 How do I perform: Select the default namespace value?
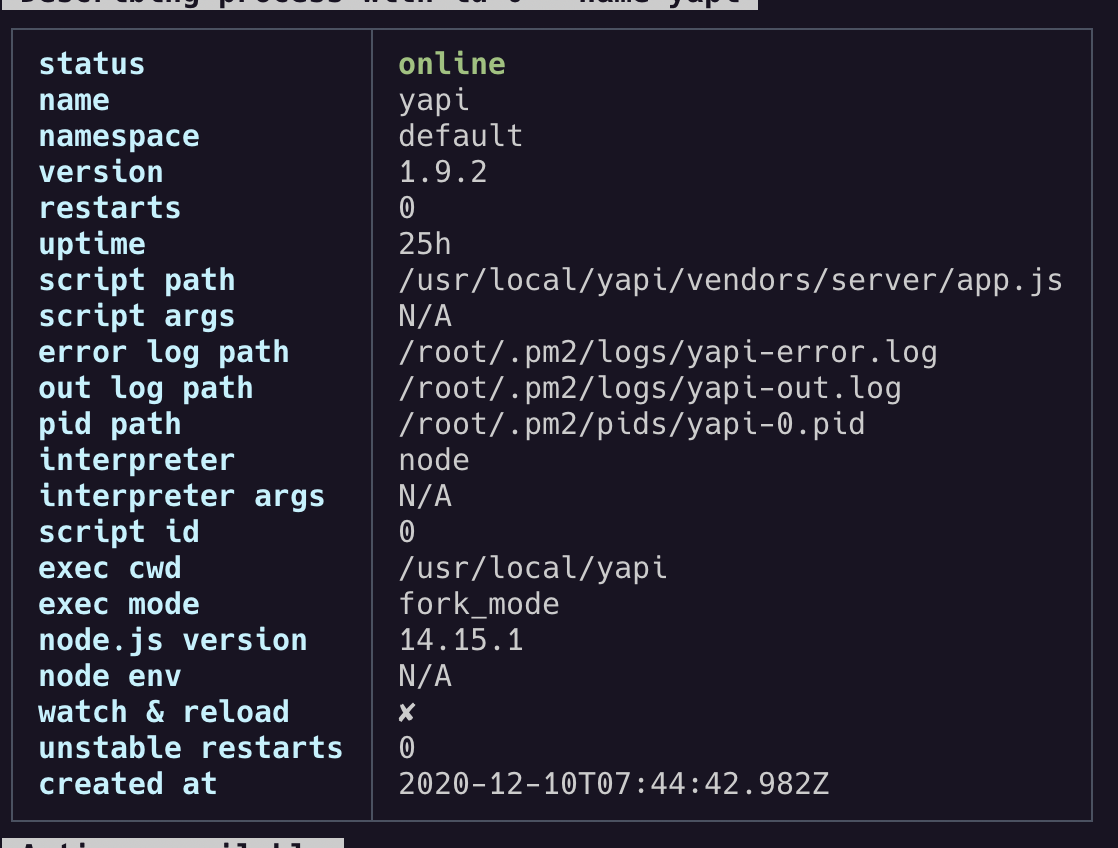(x=460, y=135)
